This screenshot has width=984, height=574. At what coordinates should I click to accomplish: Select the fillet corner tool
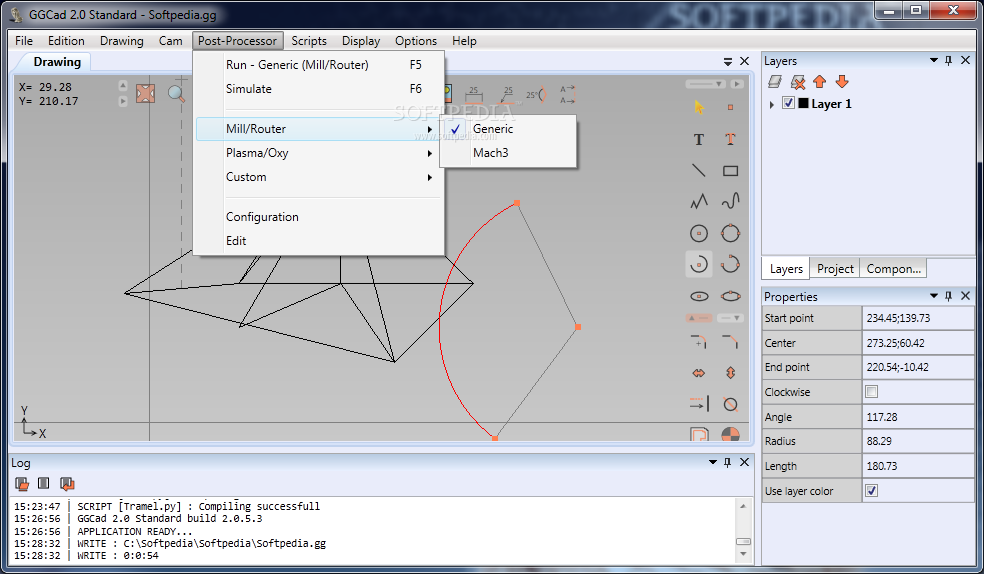pos(698,342)
